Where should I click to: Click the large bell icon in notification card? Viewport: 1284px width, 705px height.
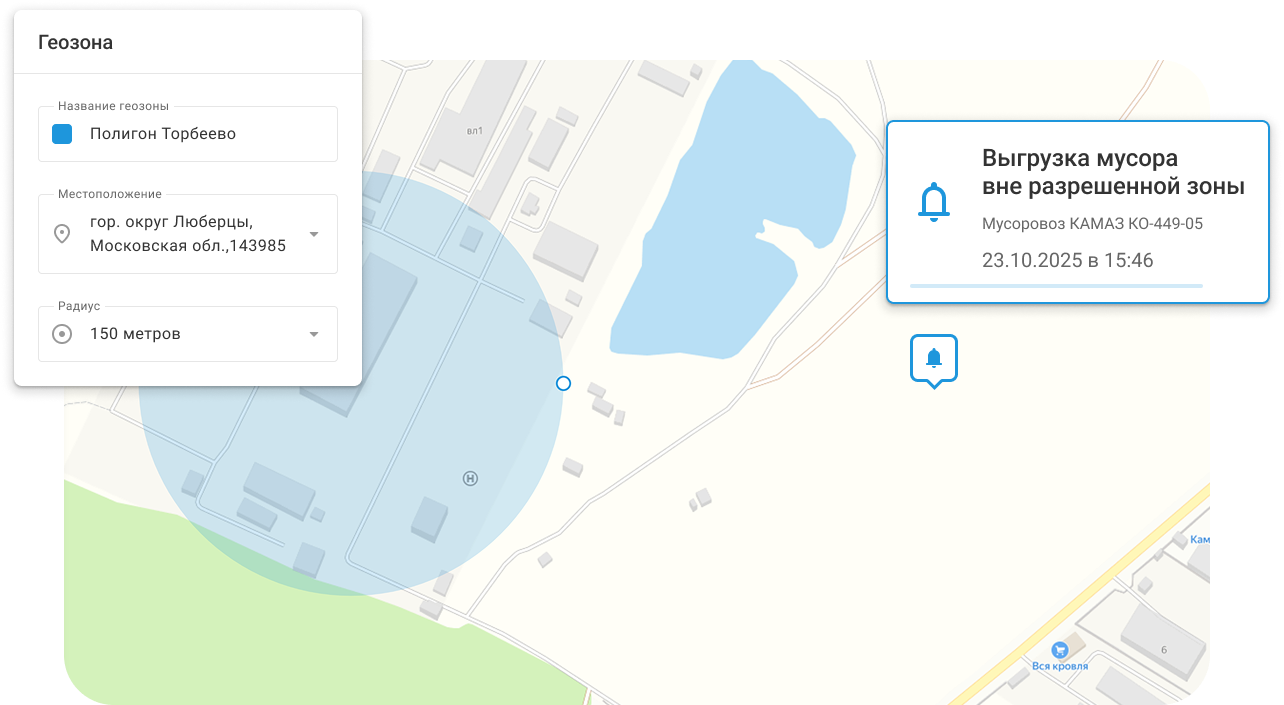(934, 203)
